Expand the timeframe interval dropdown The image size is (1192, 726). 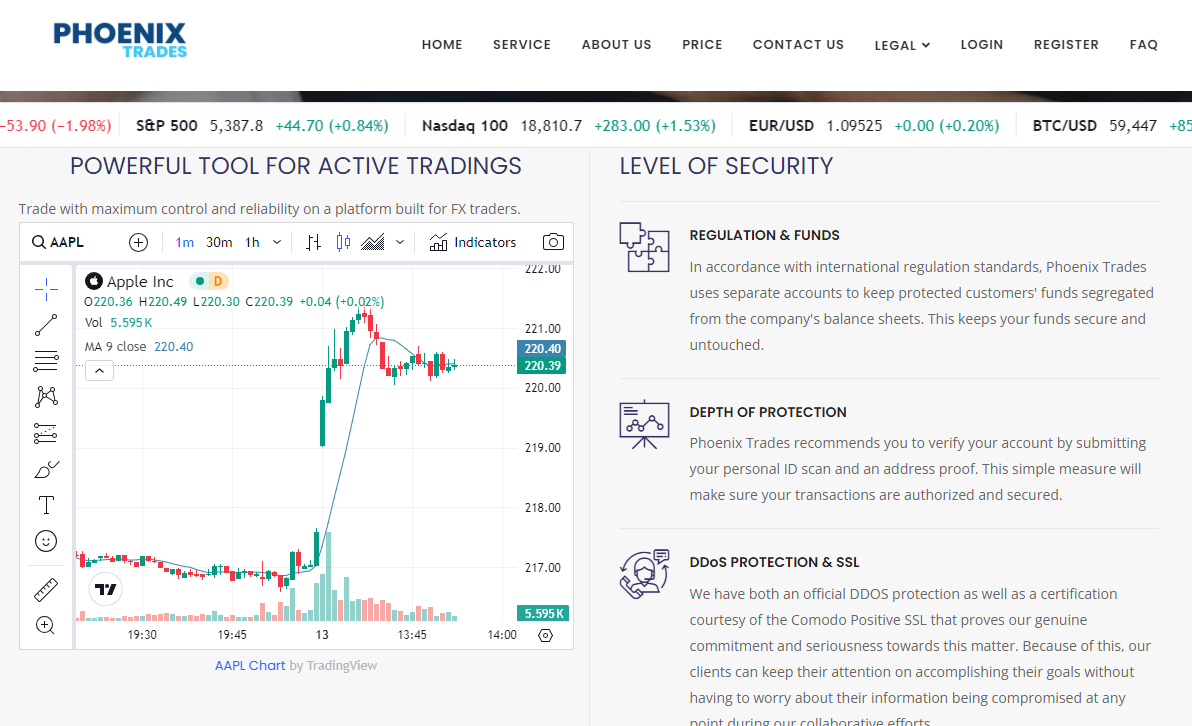point(277,243)
